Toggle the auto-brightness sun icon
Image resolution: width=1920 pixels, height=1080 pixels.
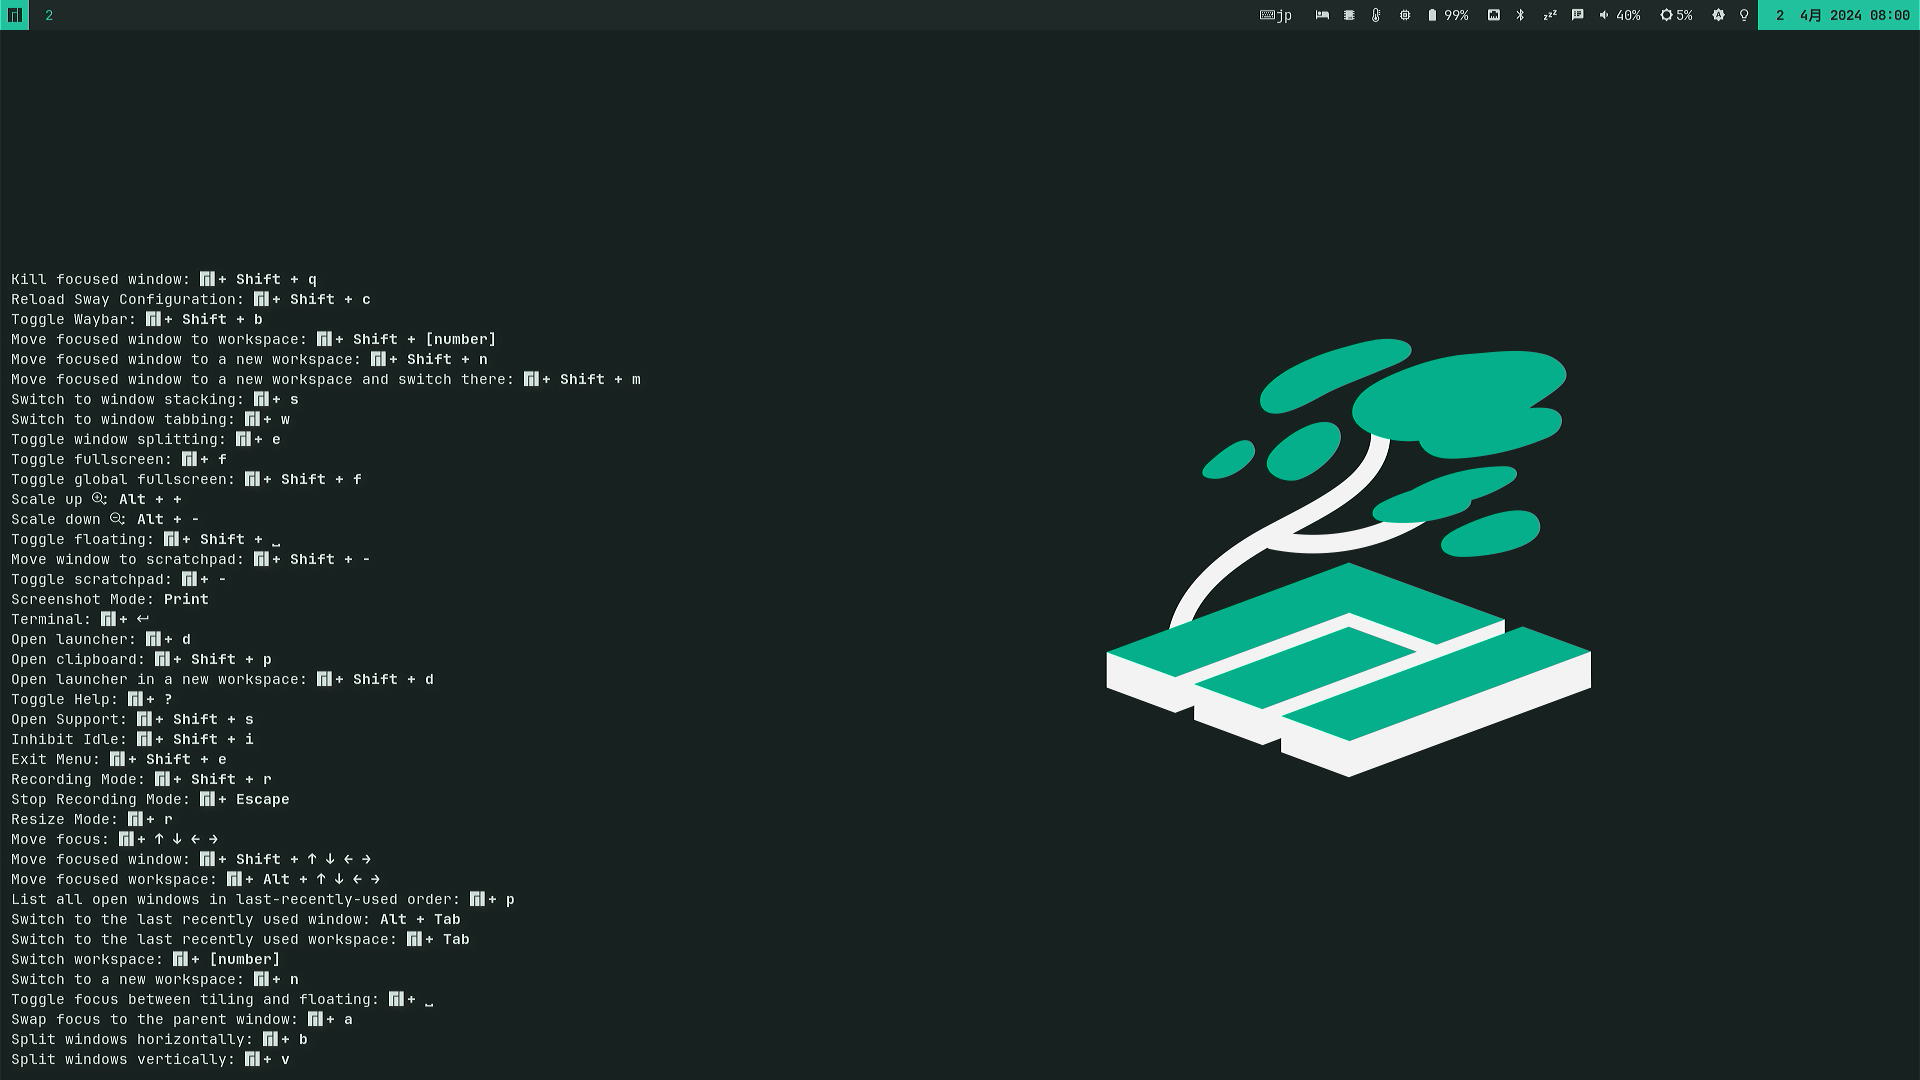pos(1718,15)
